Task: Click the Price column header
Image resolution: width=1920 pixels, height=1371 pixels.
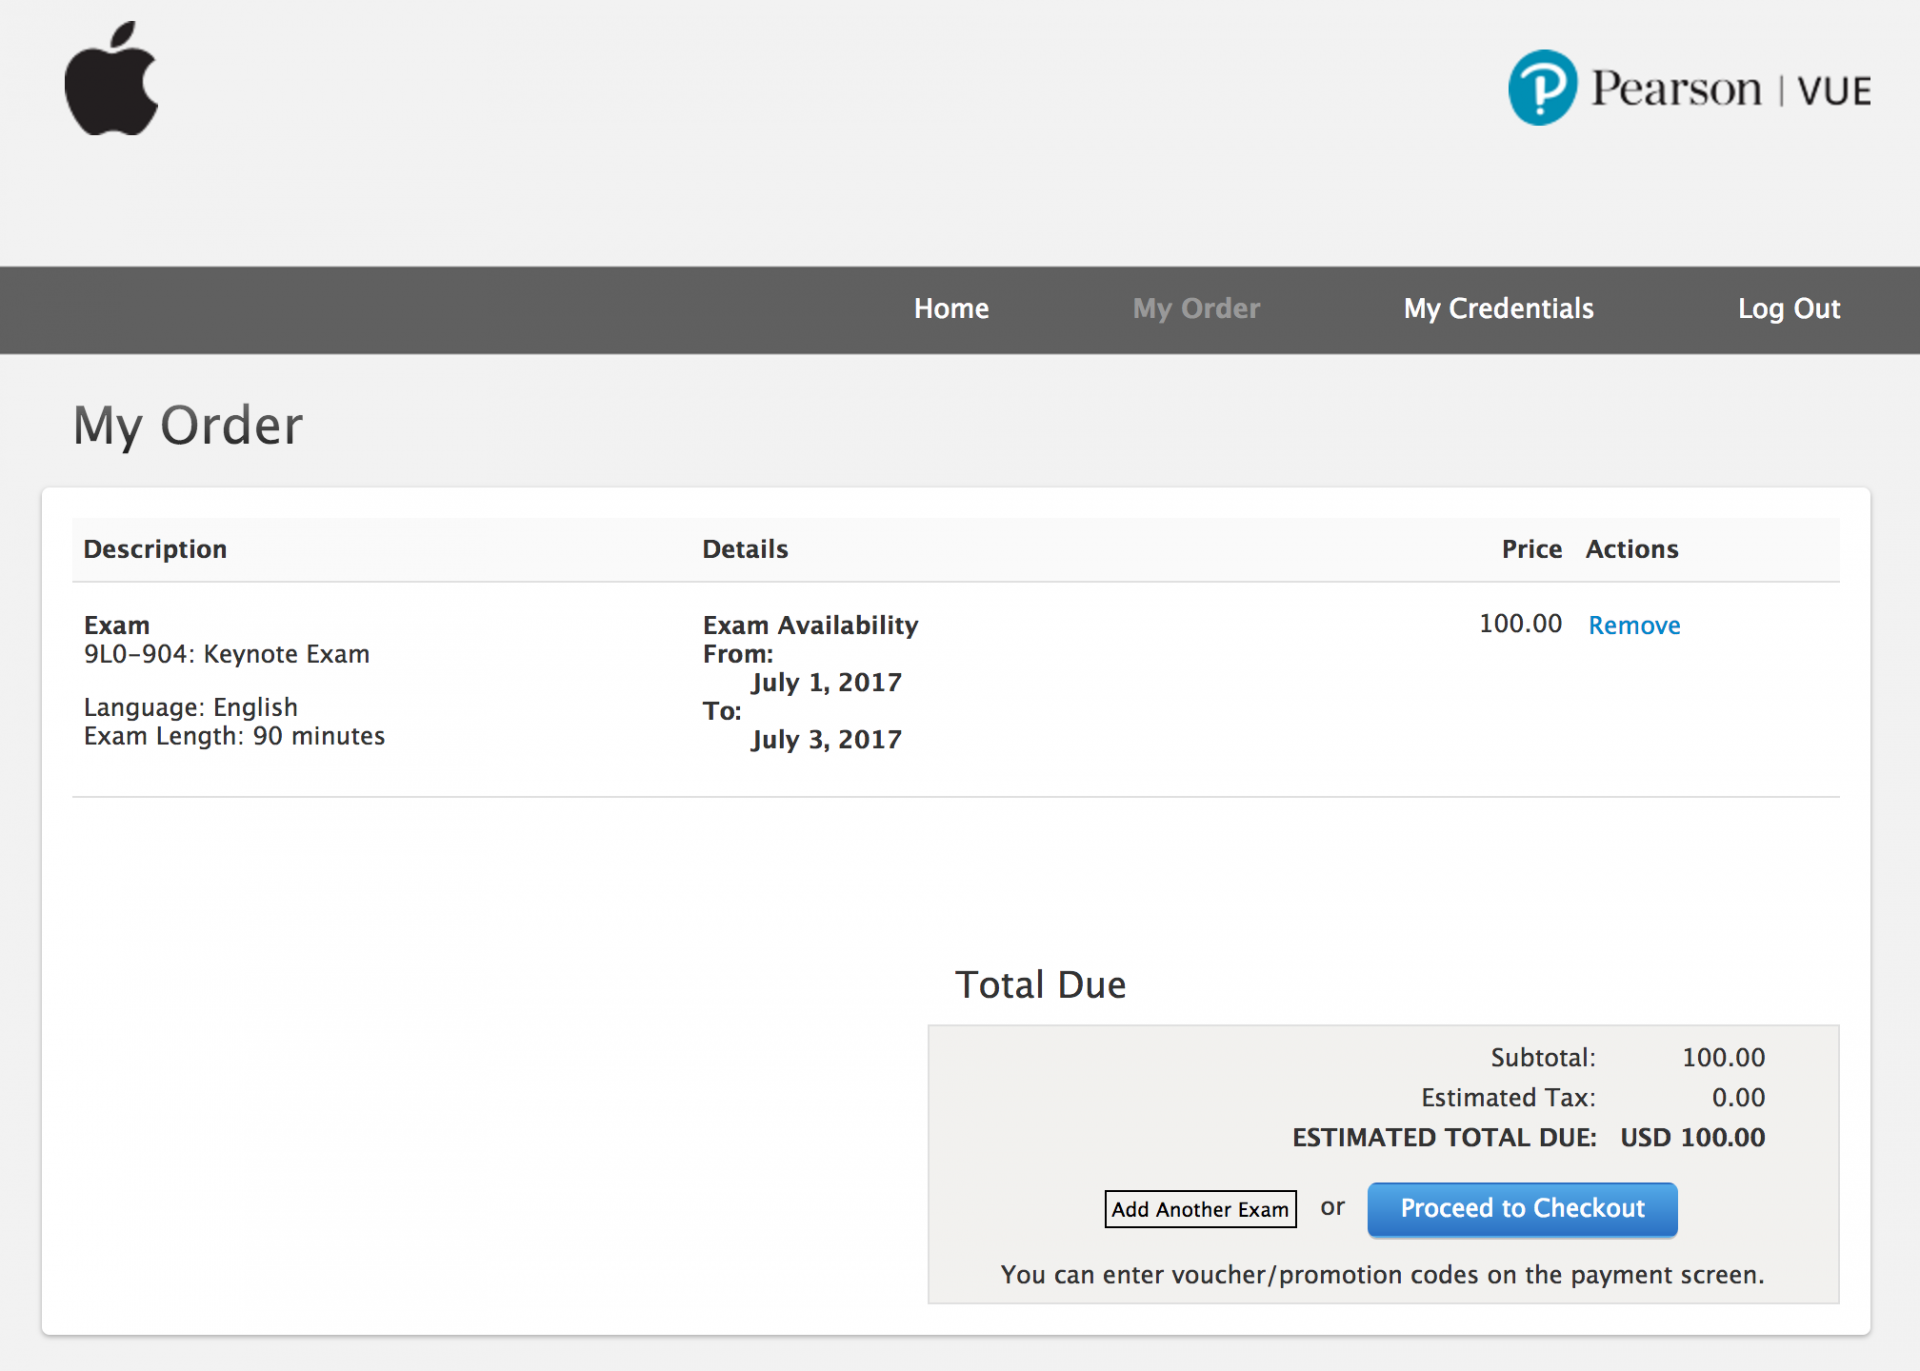Action: pos(1531,549)
